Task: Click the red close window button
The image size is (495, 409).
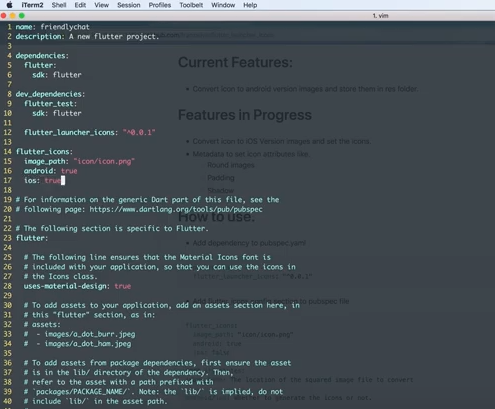Action: pos(4,16)
